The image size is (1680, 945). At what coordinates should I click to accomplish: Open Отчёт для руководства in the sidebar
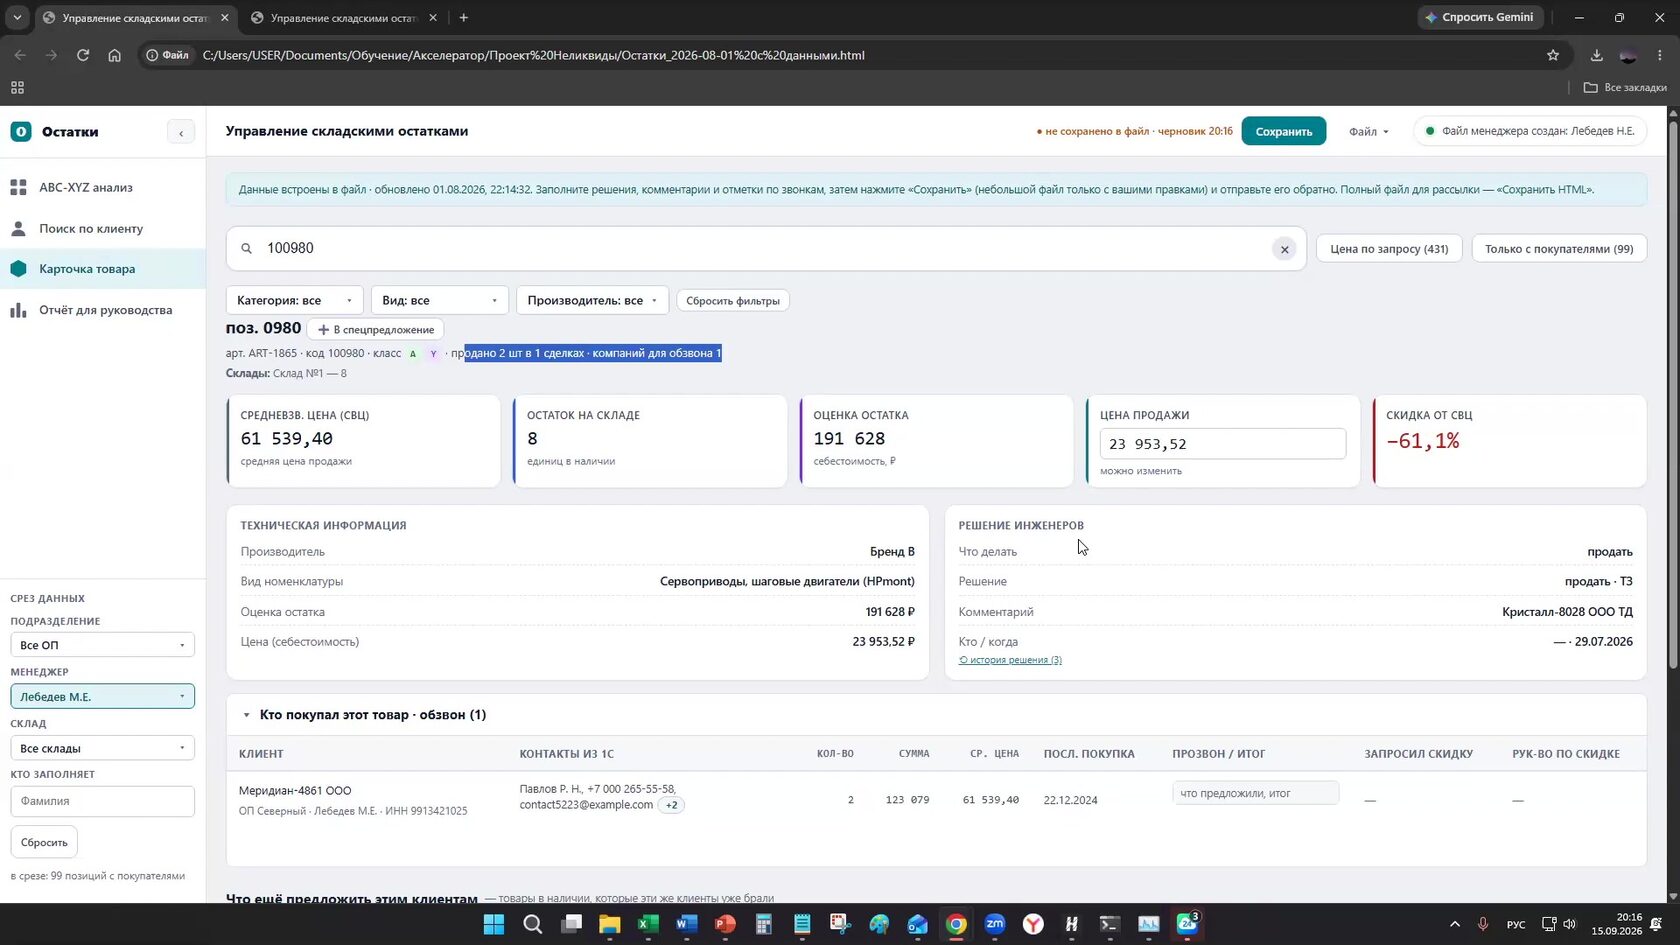click(x=105, y=310)
